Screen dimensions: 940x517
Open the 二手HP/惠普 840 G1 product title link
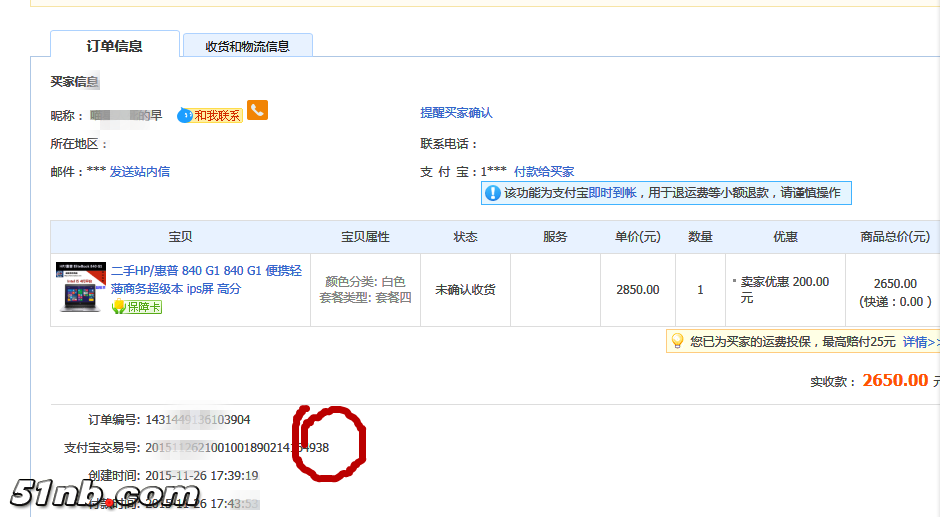click(x=206, y=279)
